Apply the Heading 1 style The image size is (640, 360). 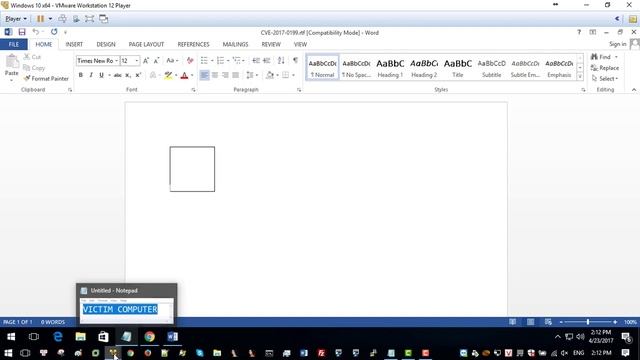[390, 68]
